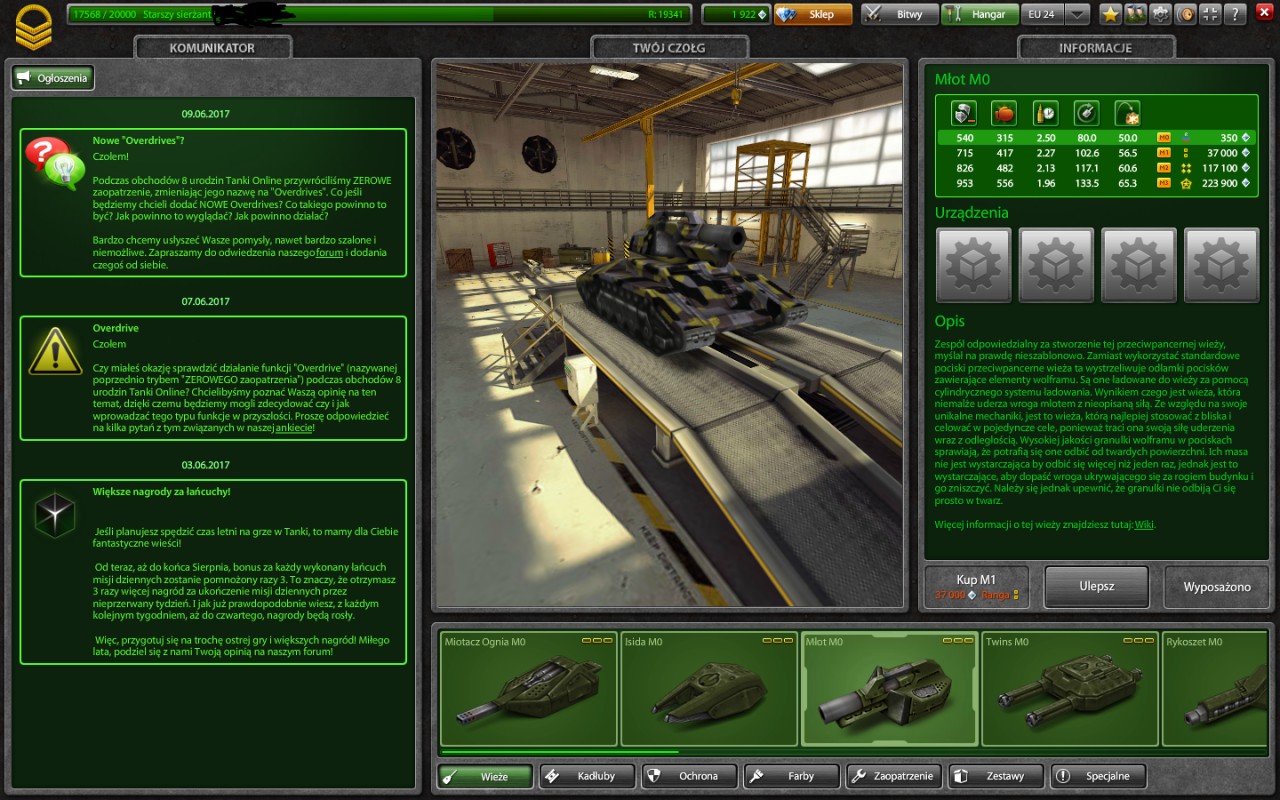This screenshot has height=800, width=1280.
Task: Click the Ulepsz upgrade button
Action: pyautogui.click(x=1097, y=587)
